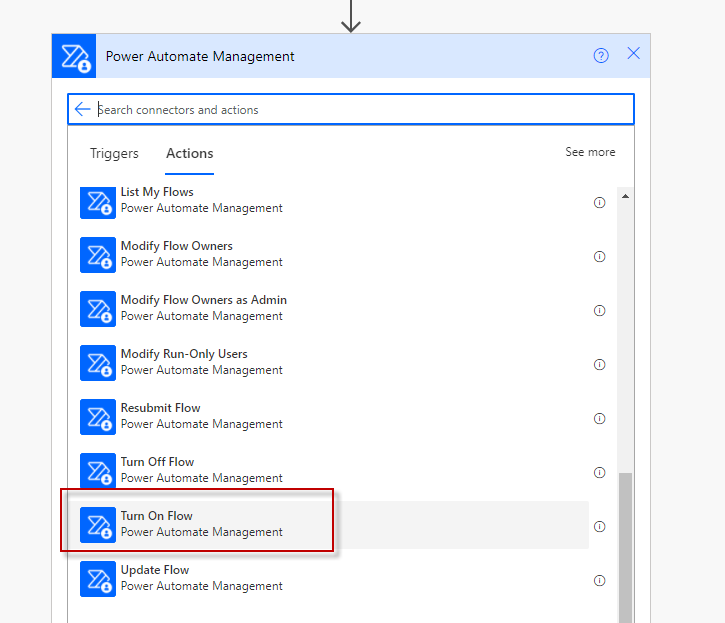This screenshot has width=725, height=623.
Task: Show info for Turn On Flow
Action: click(599, 527)
